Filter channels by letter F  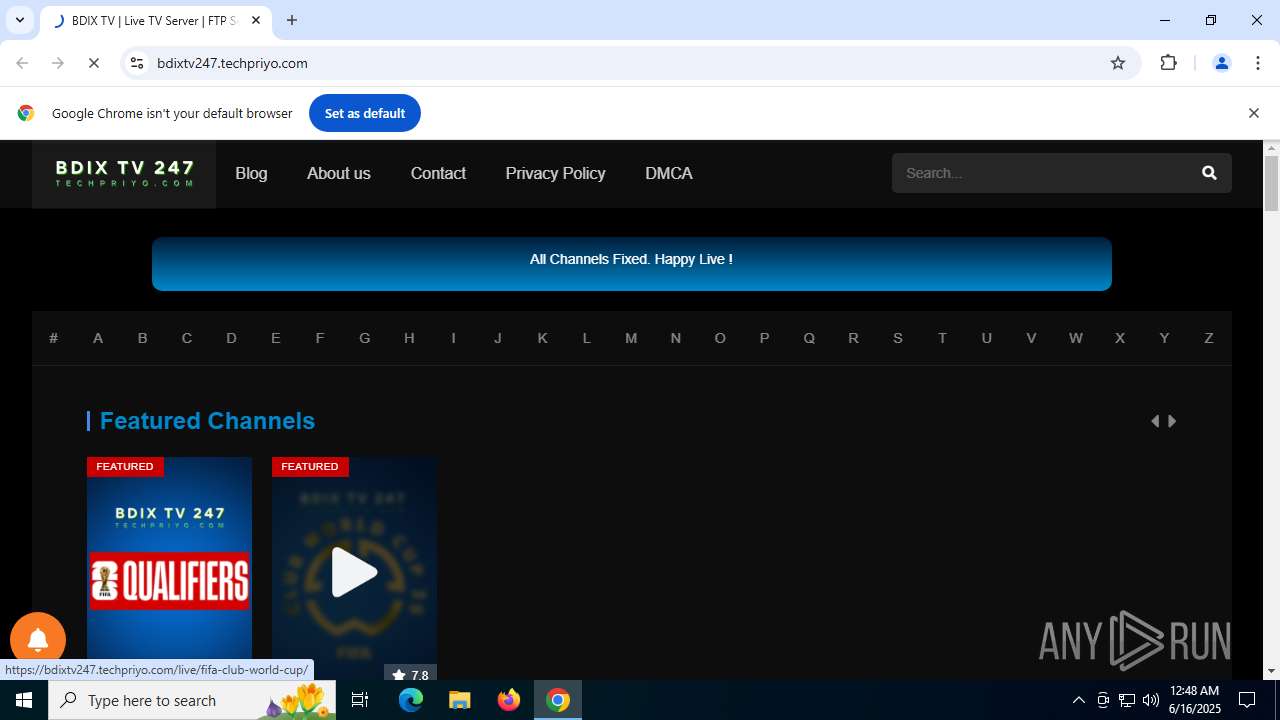pos(320,338)
